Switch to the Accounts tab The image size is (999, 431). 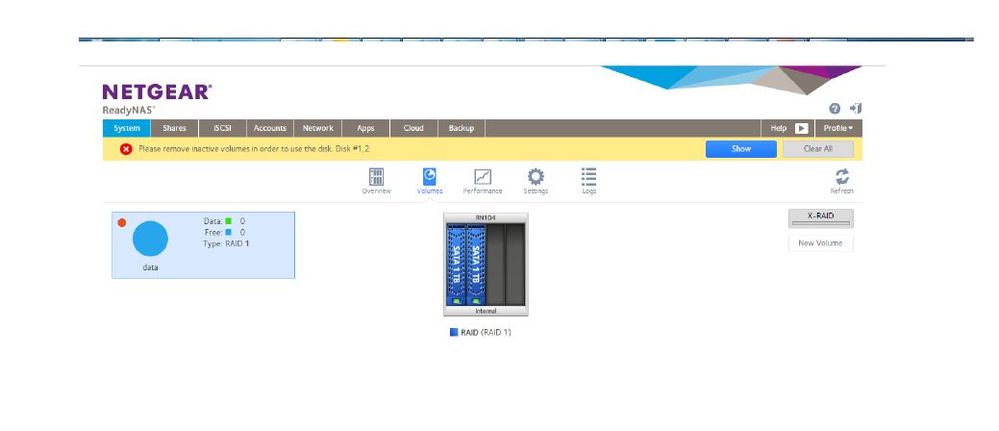[x=270, y=128]
